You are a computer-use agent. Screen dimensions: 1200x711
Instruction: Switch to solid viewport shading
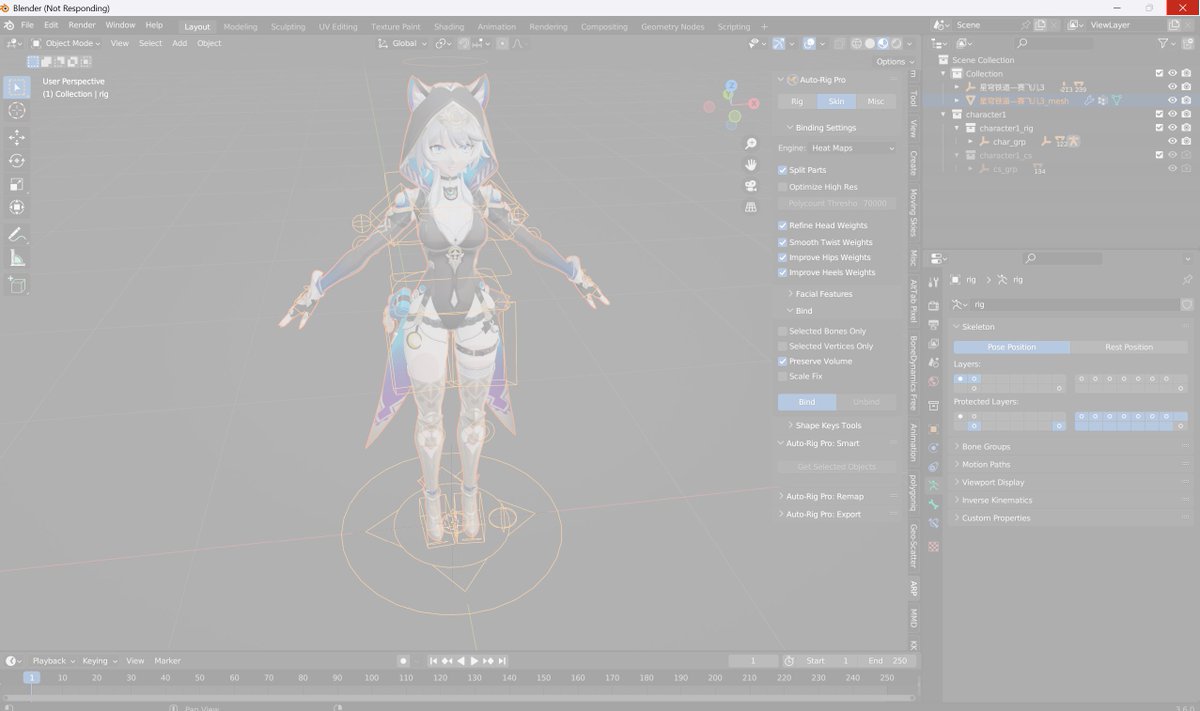(870, 43)
